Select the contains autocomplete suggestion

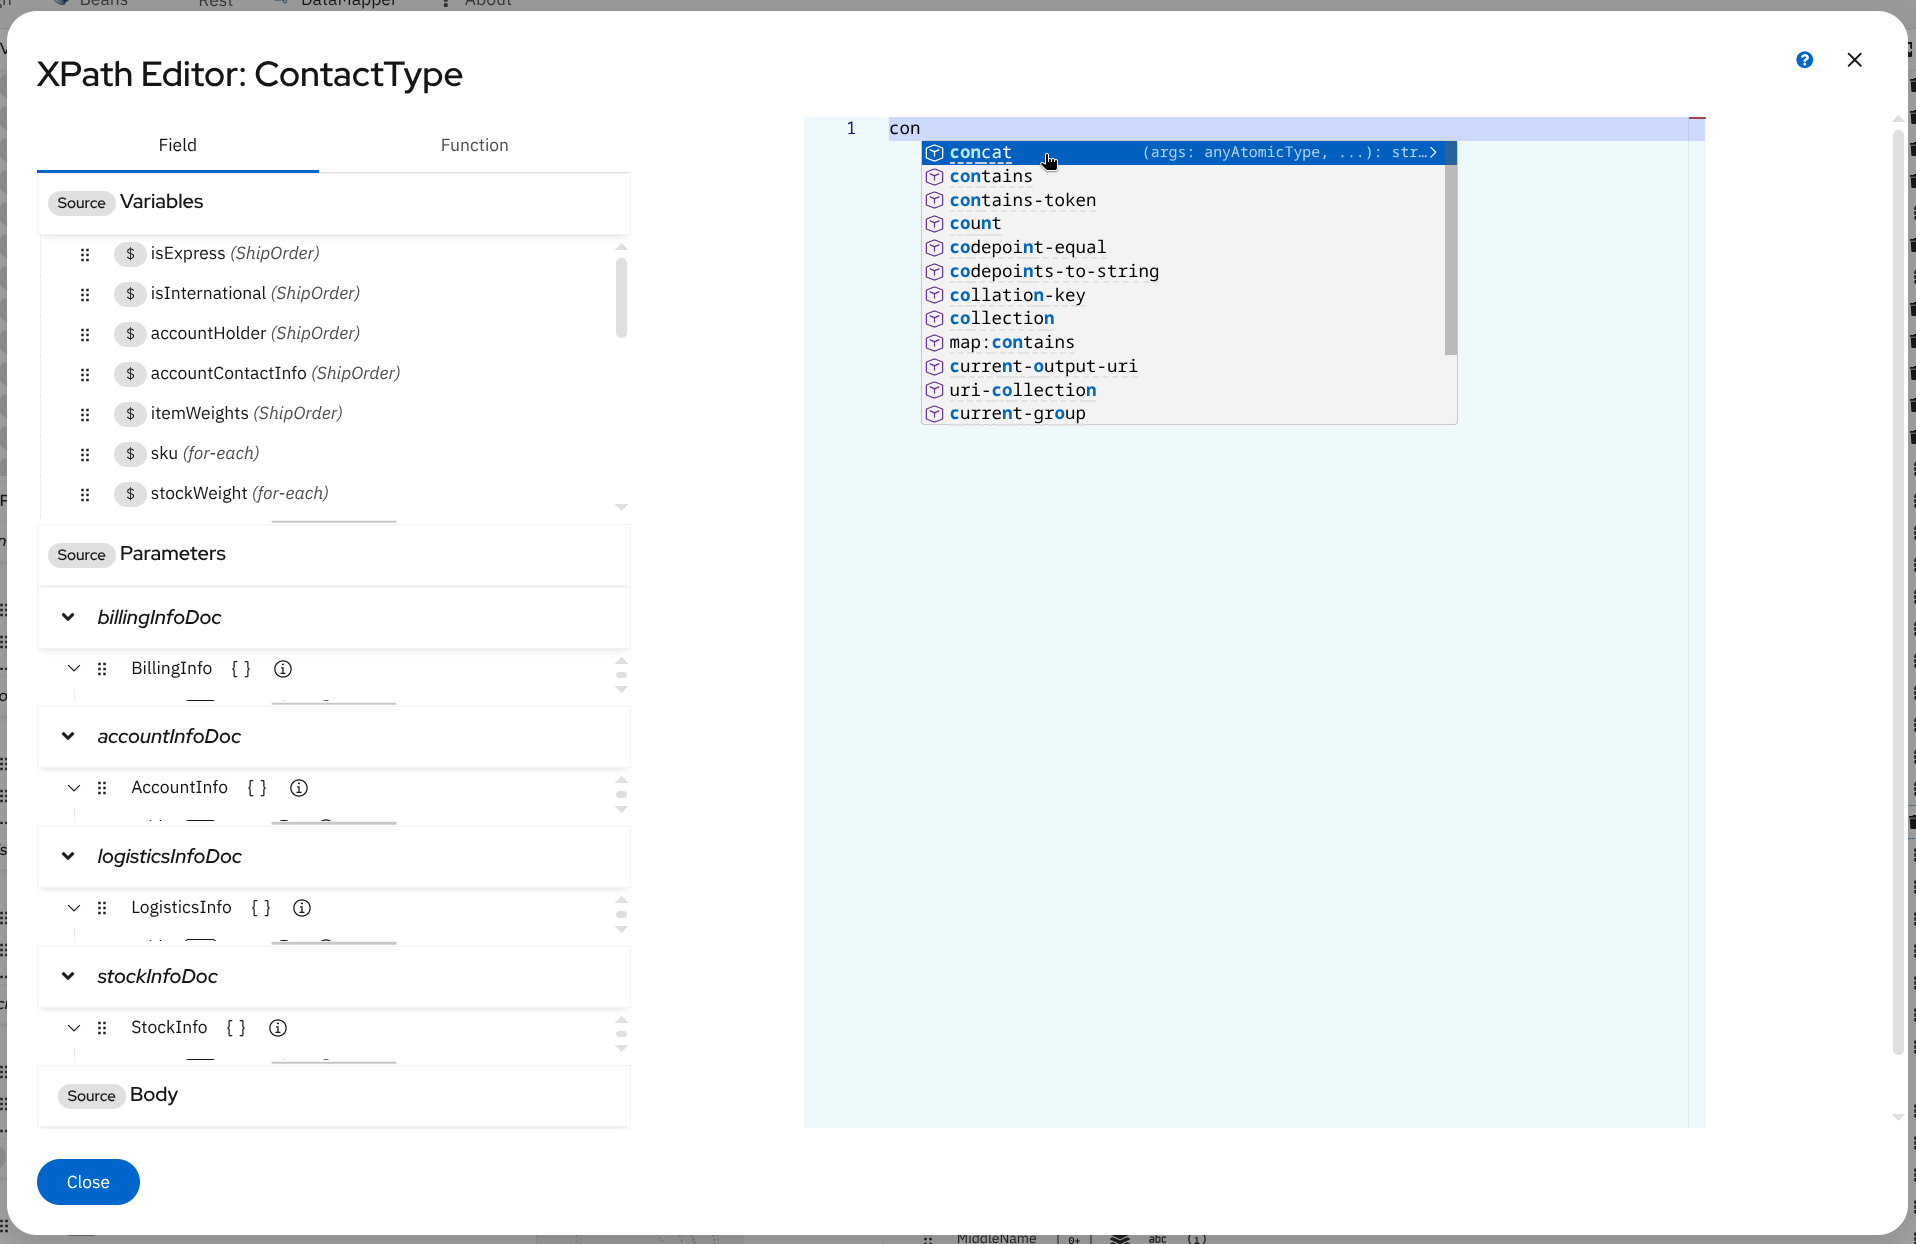1183,177
